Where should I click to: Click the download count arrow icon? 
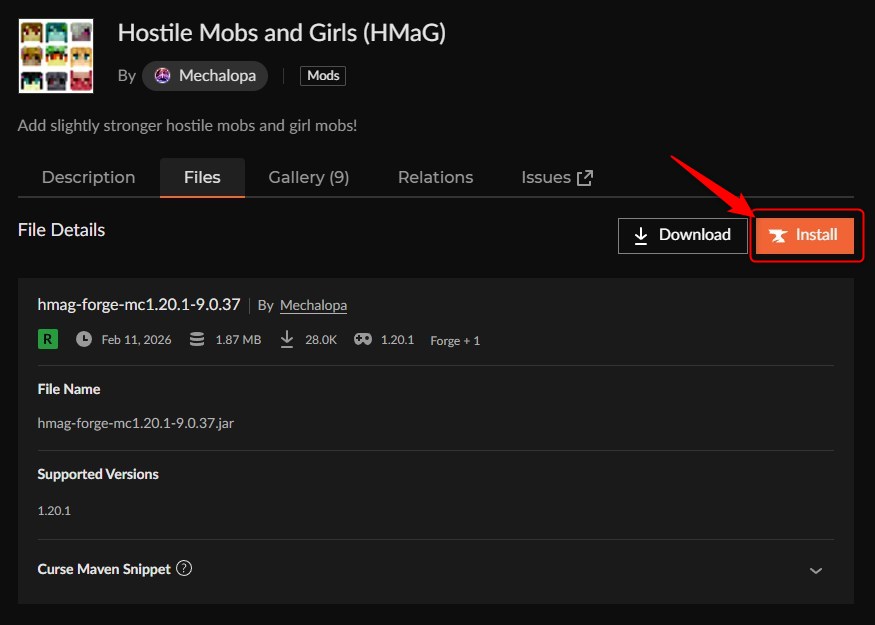[x=285, y=339]
